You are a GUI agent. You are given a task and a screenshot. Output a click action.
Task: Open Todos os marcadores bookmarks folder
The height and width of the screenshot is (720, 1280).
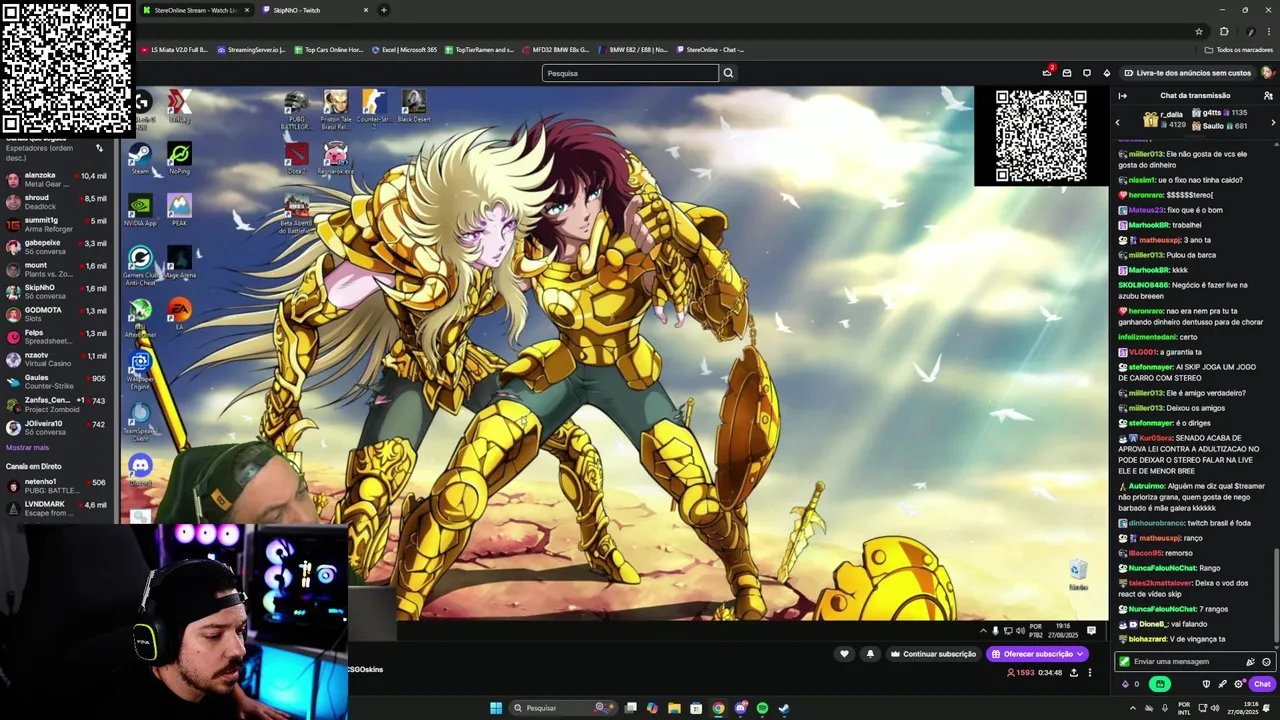point(1239,49)
